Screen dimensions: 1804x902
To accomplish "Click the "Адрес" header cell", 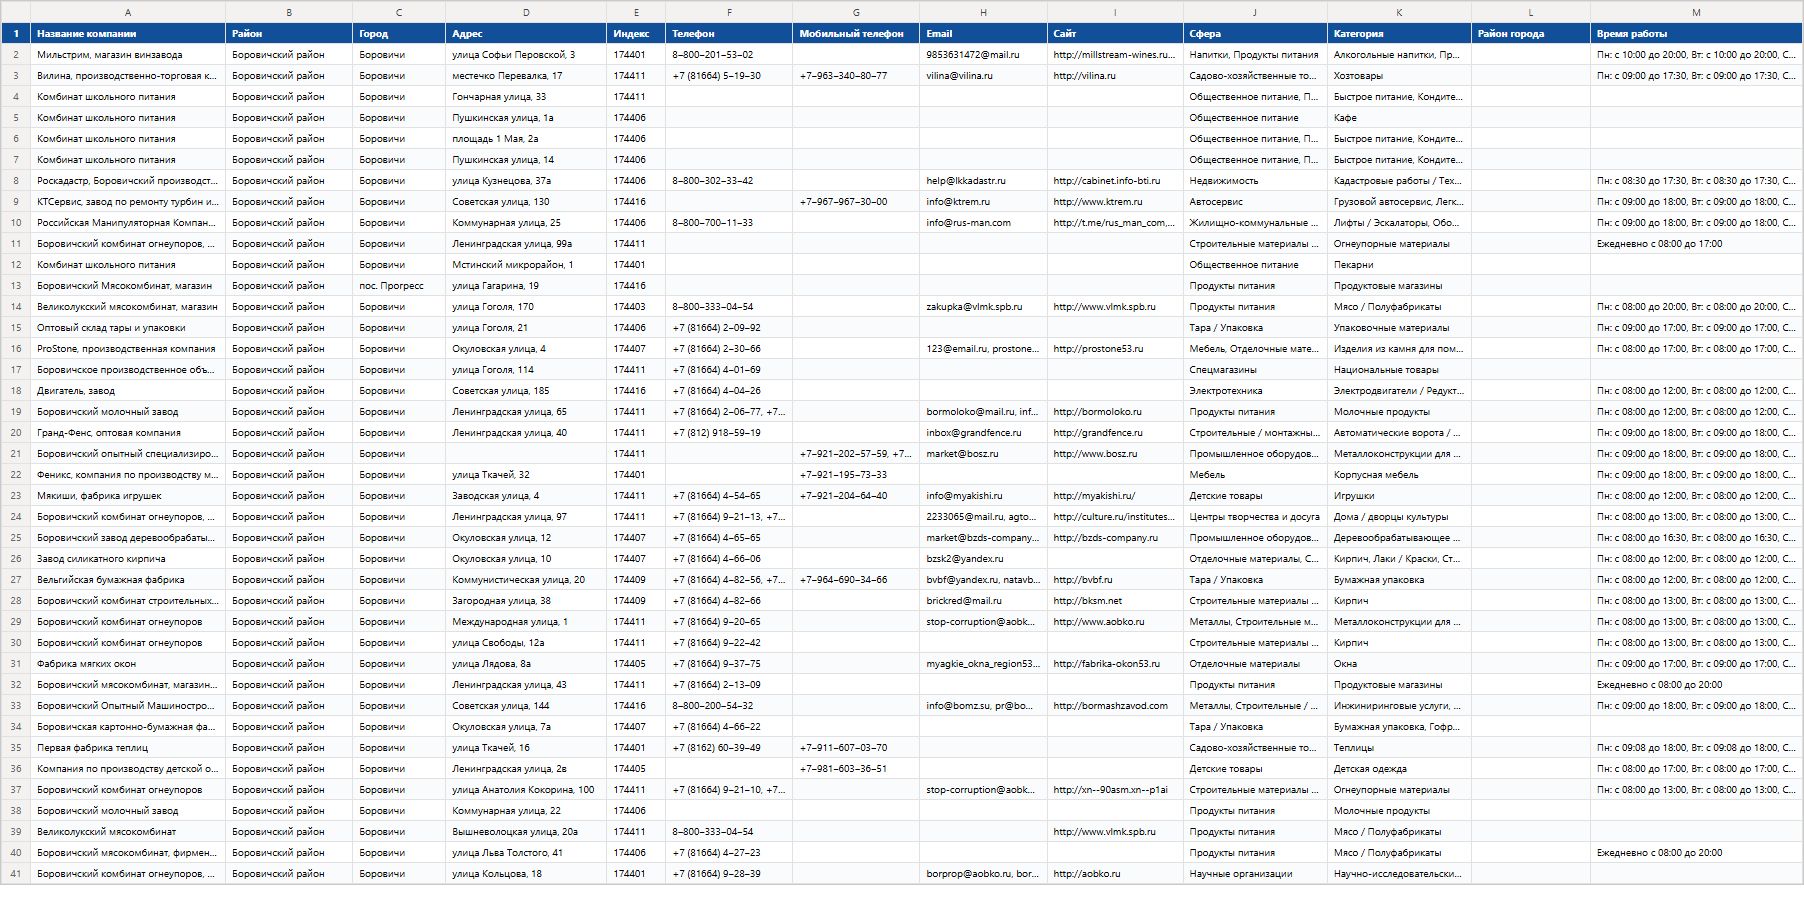I will [x=526, y=34].
